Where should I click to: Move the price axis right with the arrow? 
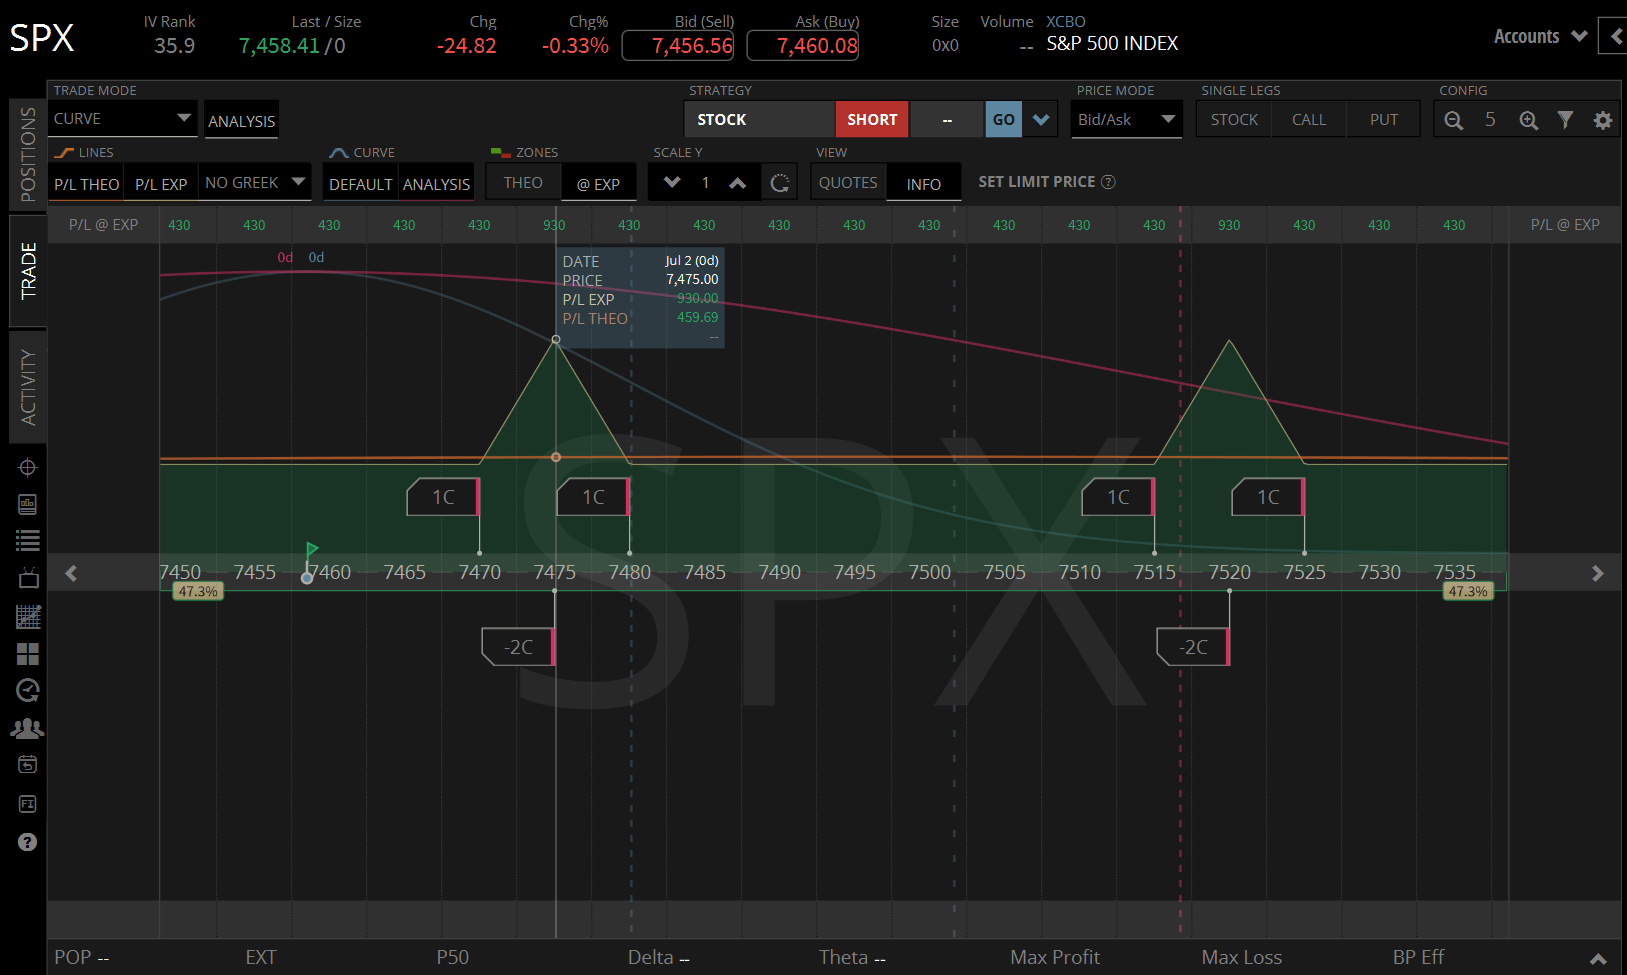[1597, 573]
